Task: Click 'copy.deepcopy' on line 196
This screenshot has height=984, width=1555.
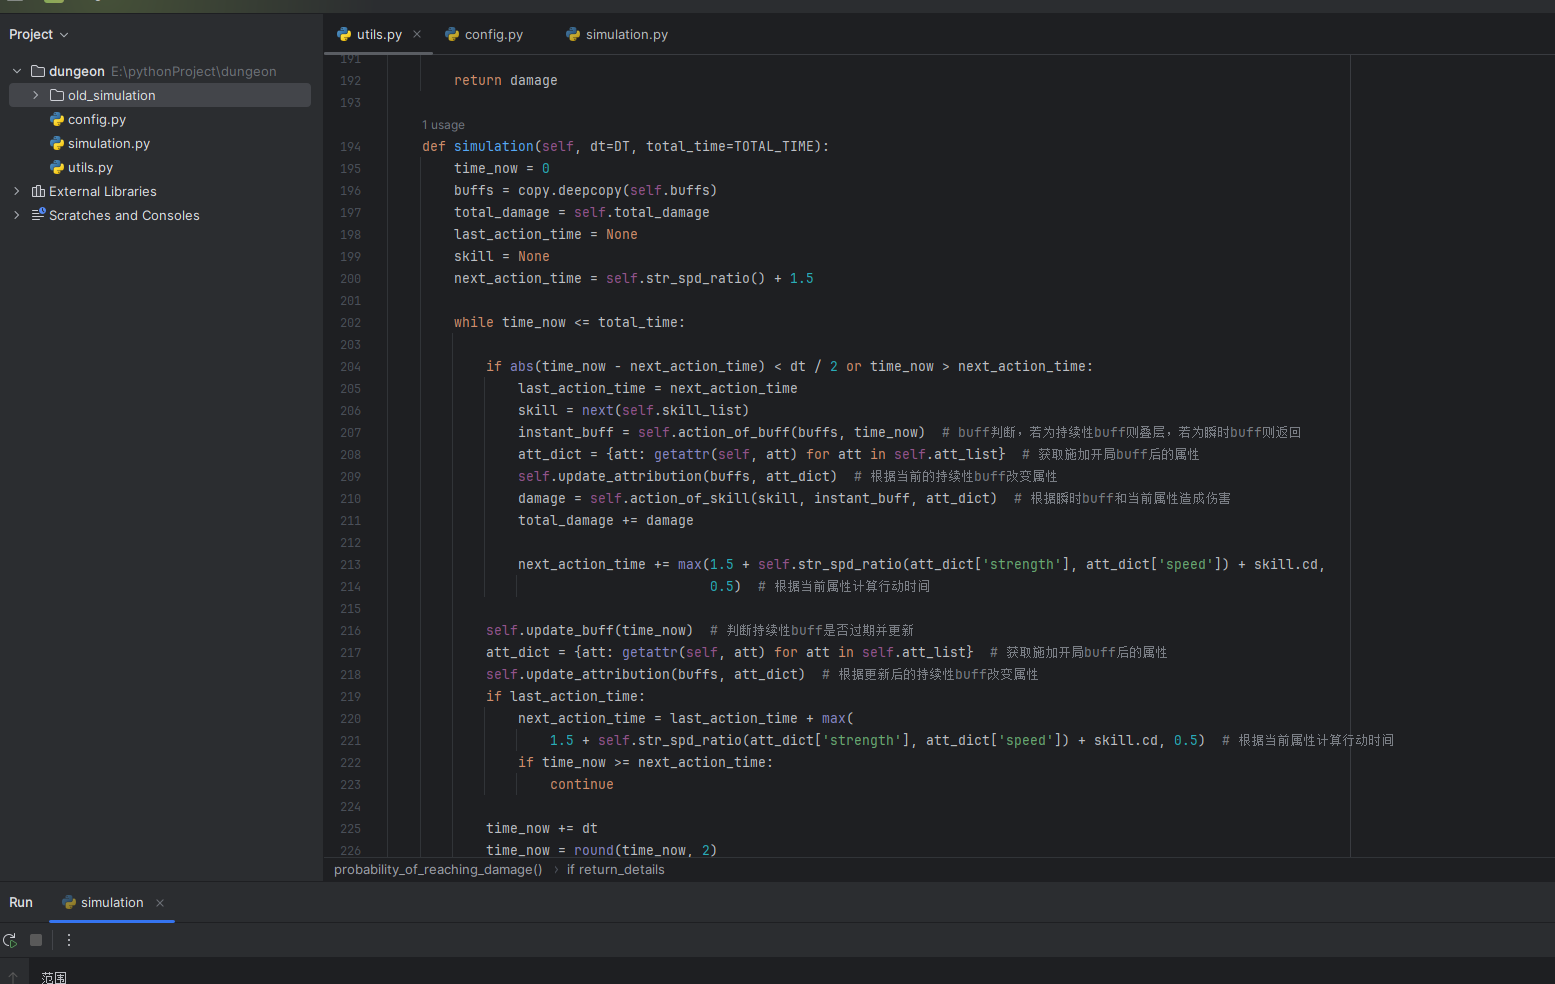Action: click(570, 190)
